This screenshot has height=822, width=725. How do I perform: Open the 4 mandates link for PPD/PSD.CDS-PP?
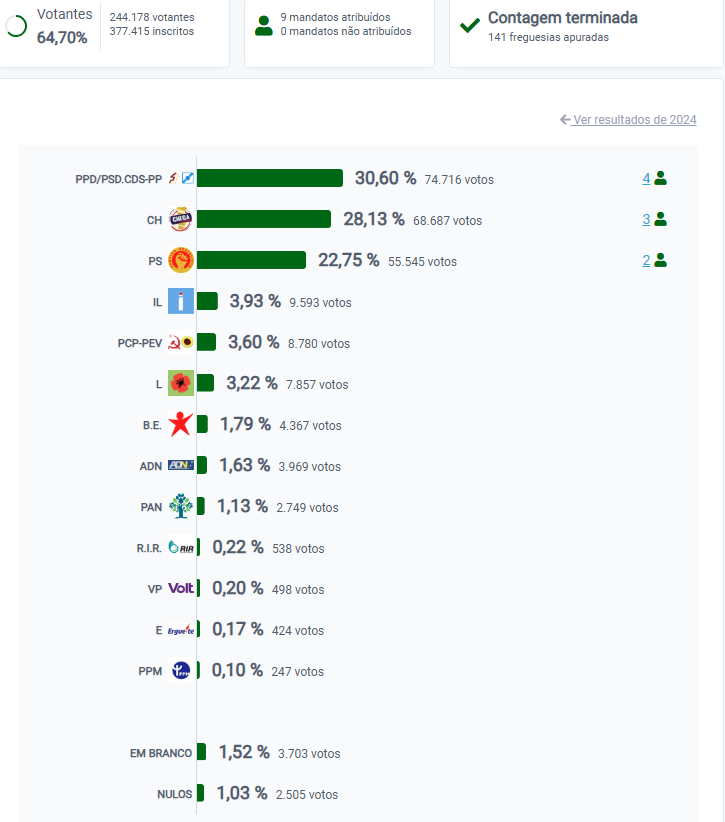(x=646, y=178)
